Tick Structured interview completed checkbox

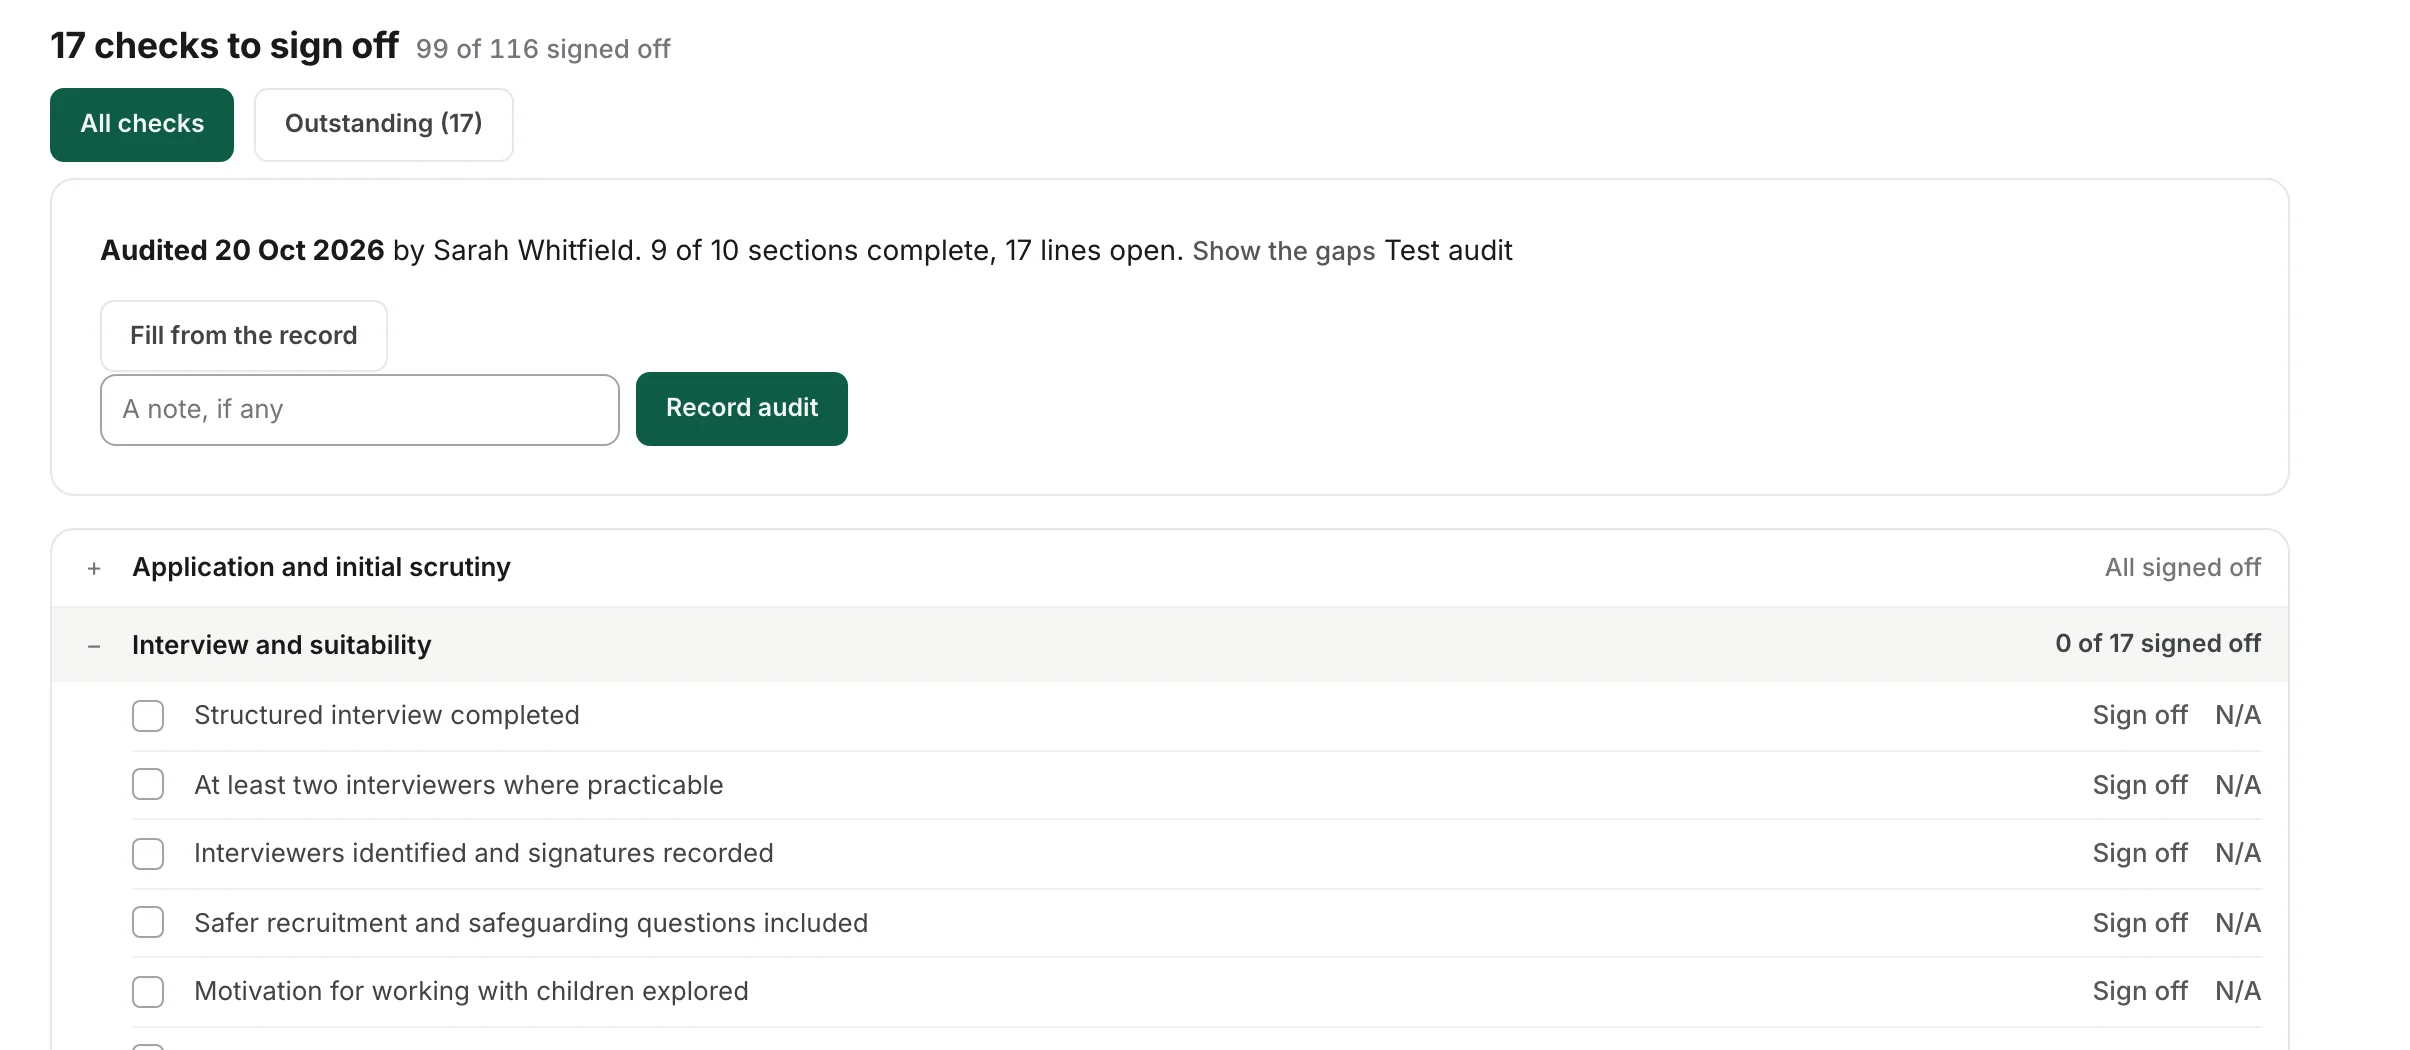148,716
